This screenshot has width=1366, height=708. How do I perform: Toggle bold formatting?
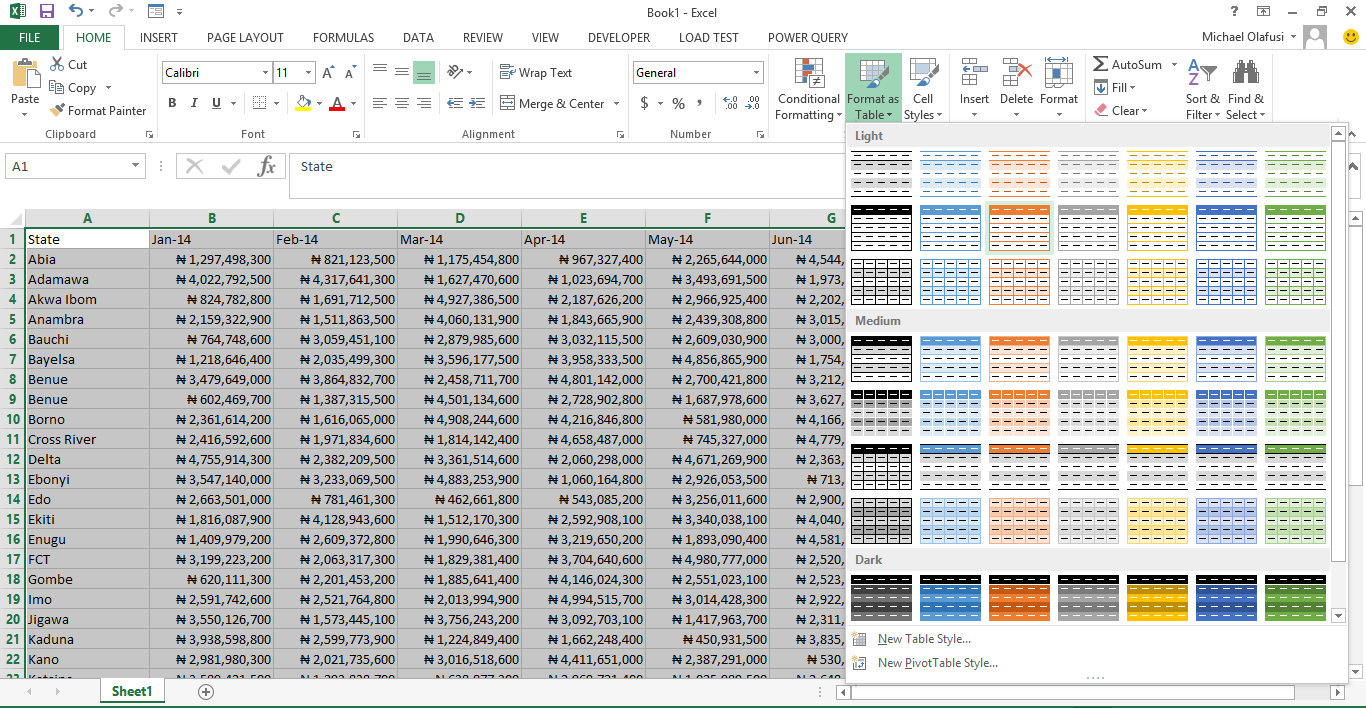pyautogui.click(x=171, y=103)
